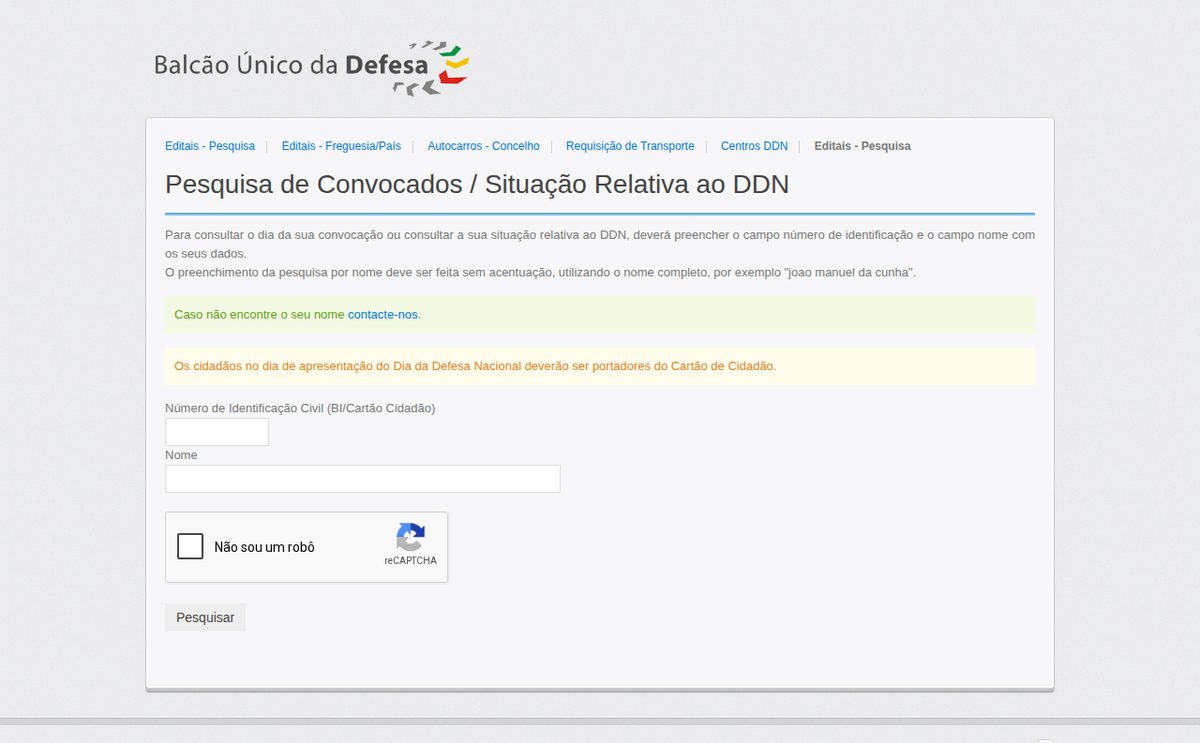This screenshot has height=743, width=1200.
Task: Click the orange Cartão de Cidadão notice text
Action: (475, 366)
